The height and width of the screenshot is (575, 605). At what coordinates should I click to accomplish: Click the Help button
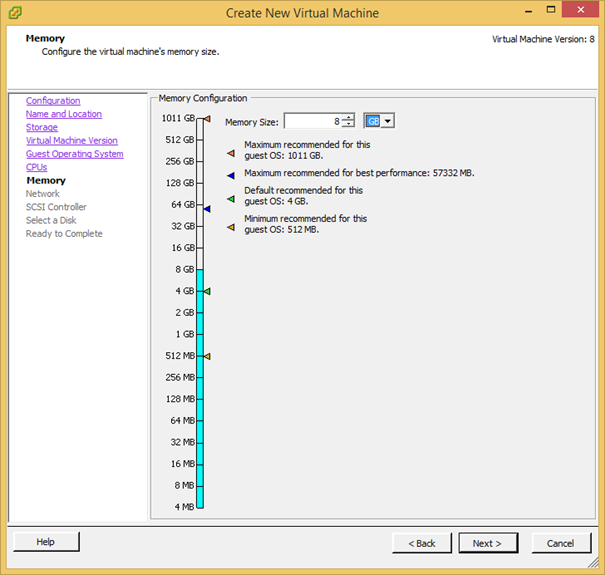(x=46, y=542)
